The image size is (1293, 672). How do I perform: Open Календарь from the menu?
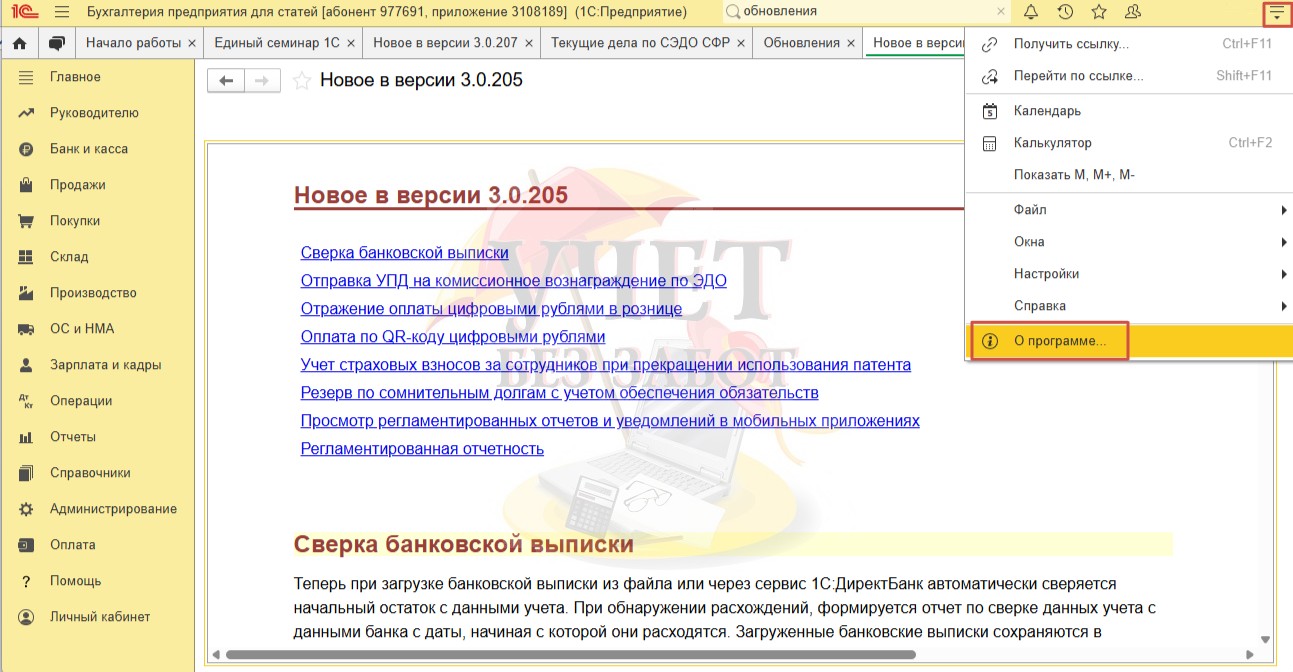[1129, 111]
